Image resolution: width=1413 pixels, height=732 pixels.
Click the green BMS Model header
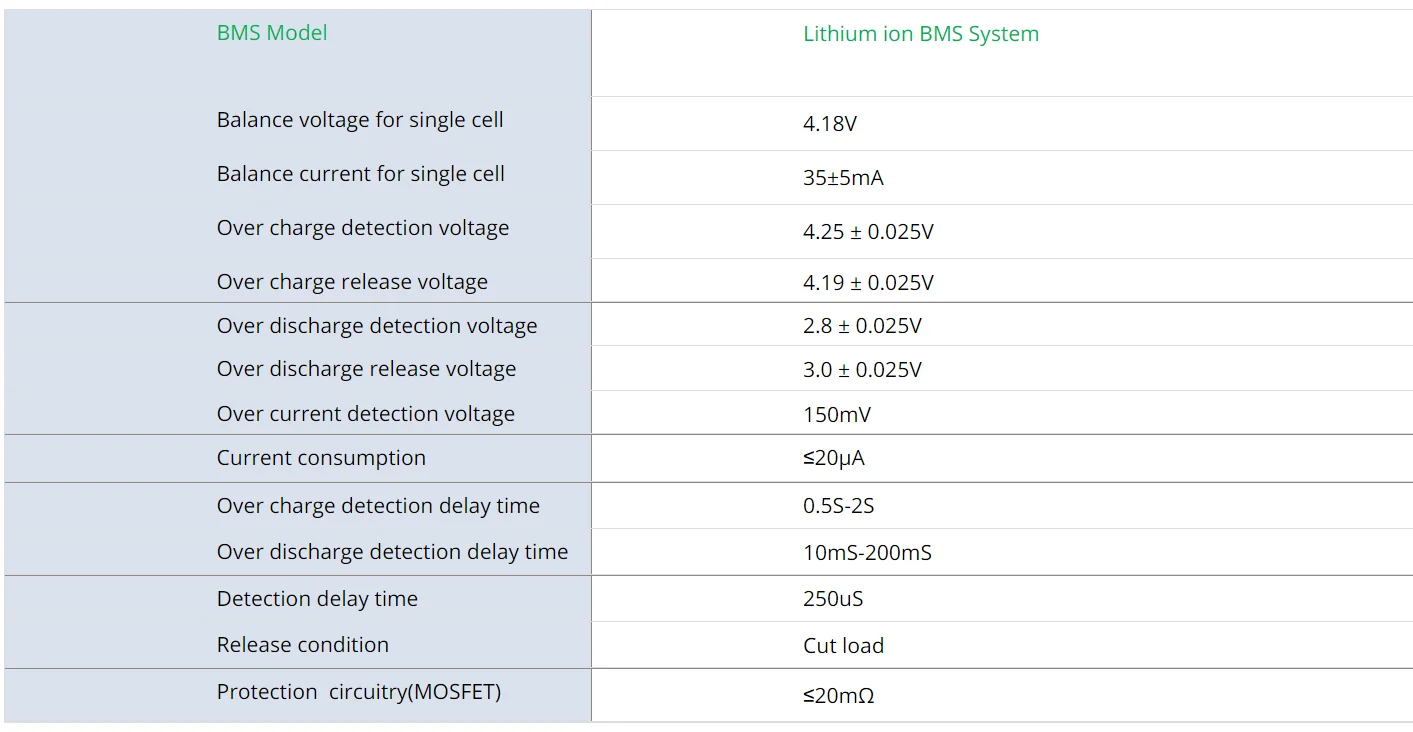click(x=272, y=33)
